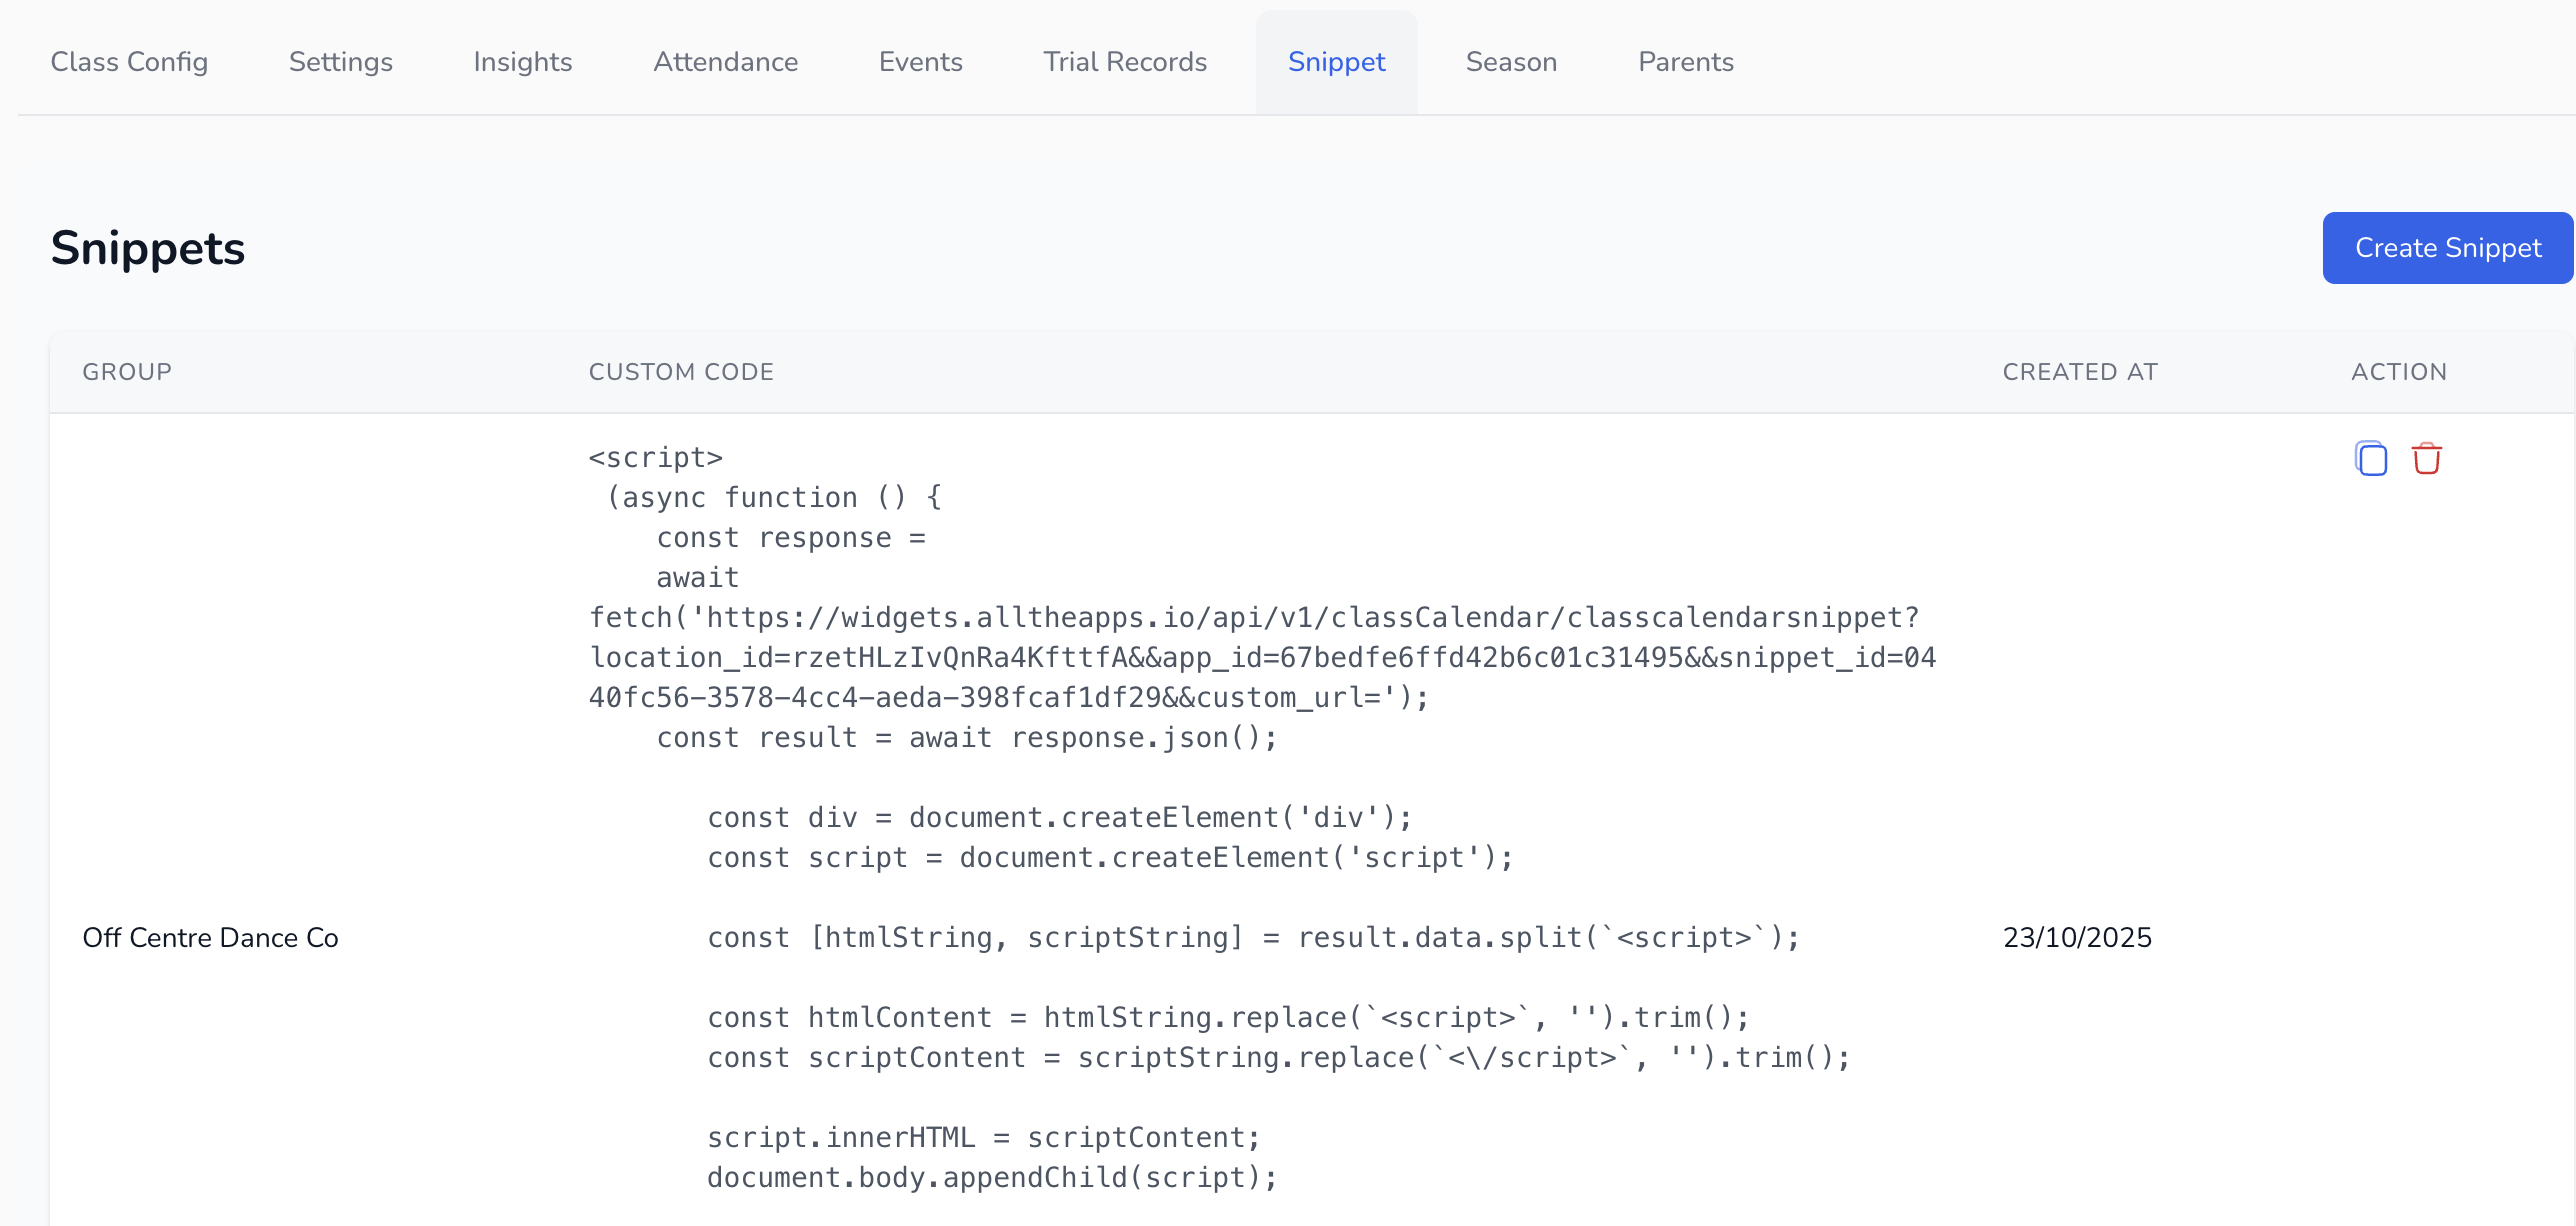This screenshot has width=2576, height=1226.
Task: Click the Create Snippet button
Action: click(2447, 248)
